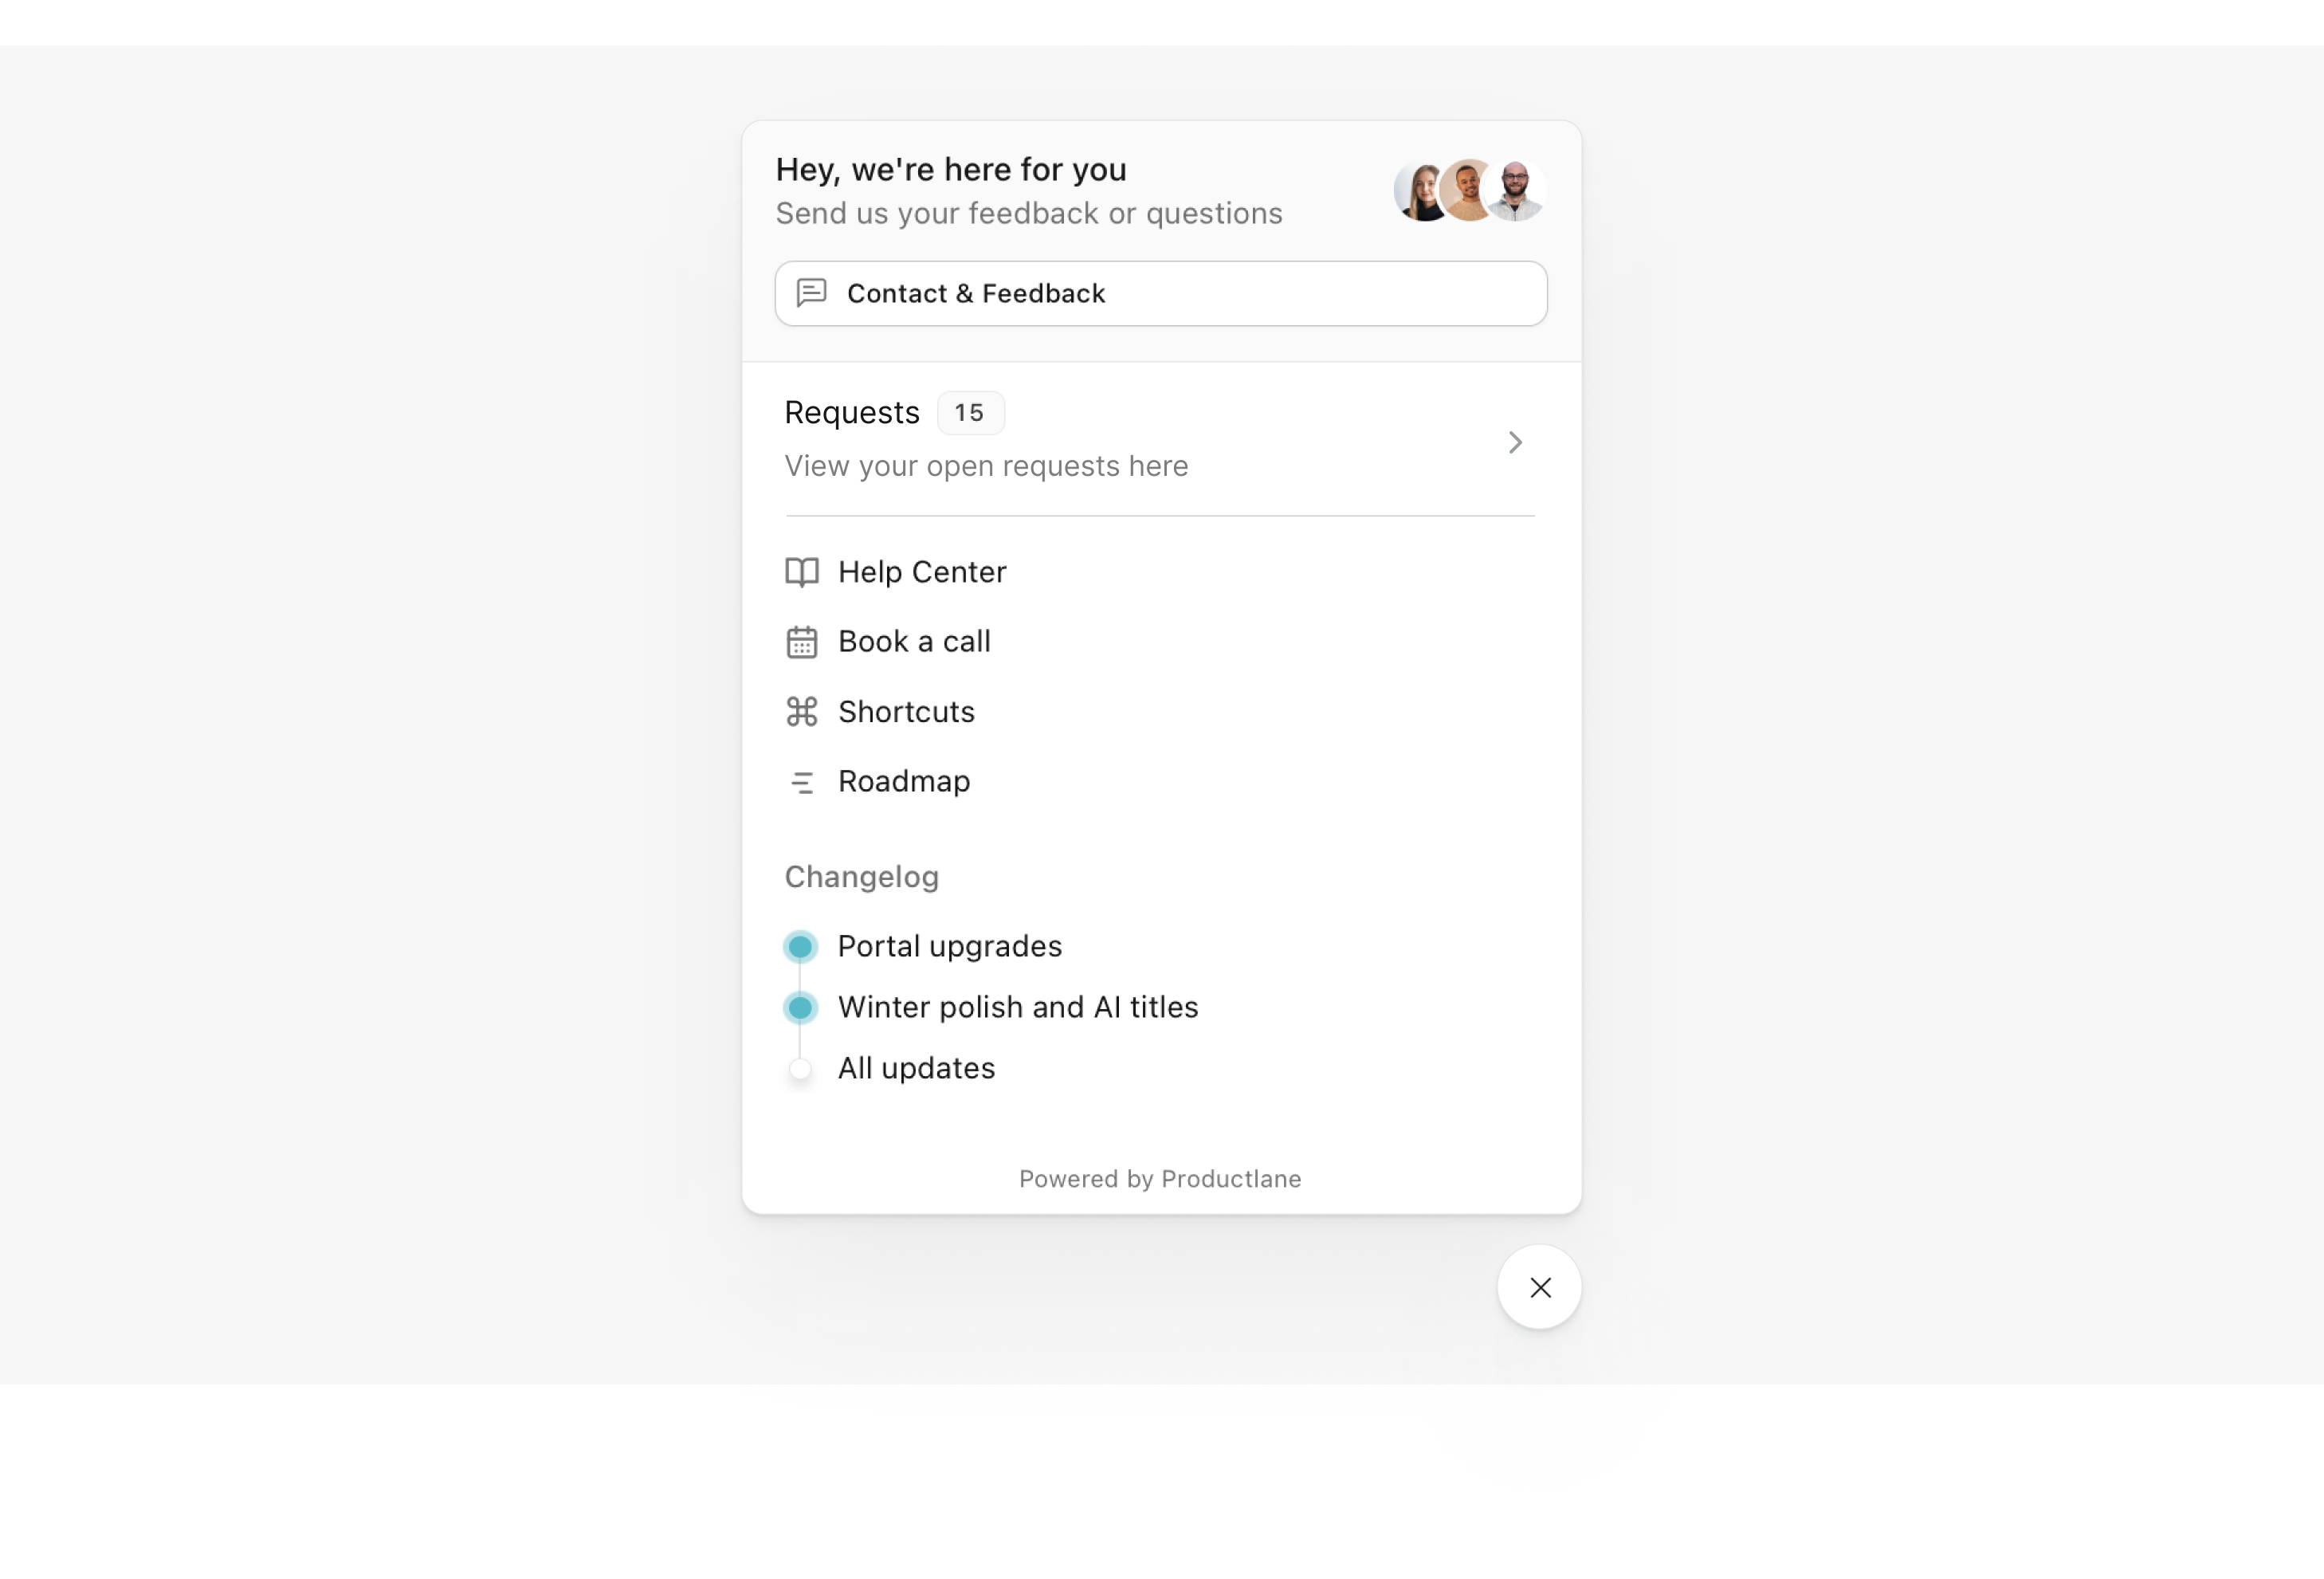
Task: Select the Book a call option
Action: click(913, 642)
